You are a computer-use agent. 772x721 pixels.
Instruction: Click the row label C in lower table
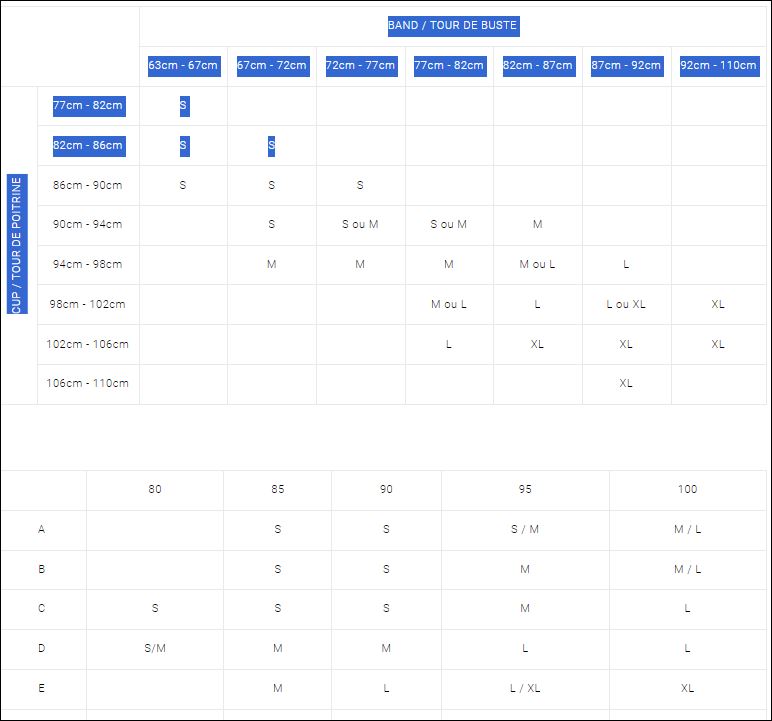pyautogui.click(x=42, y=608)
